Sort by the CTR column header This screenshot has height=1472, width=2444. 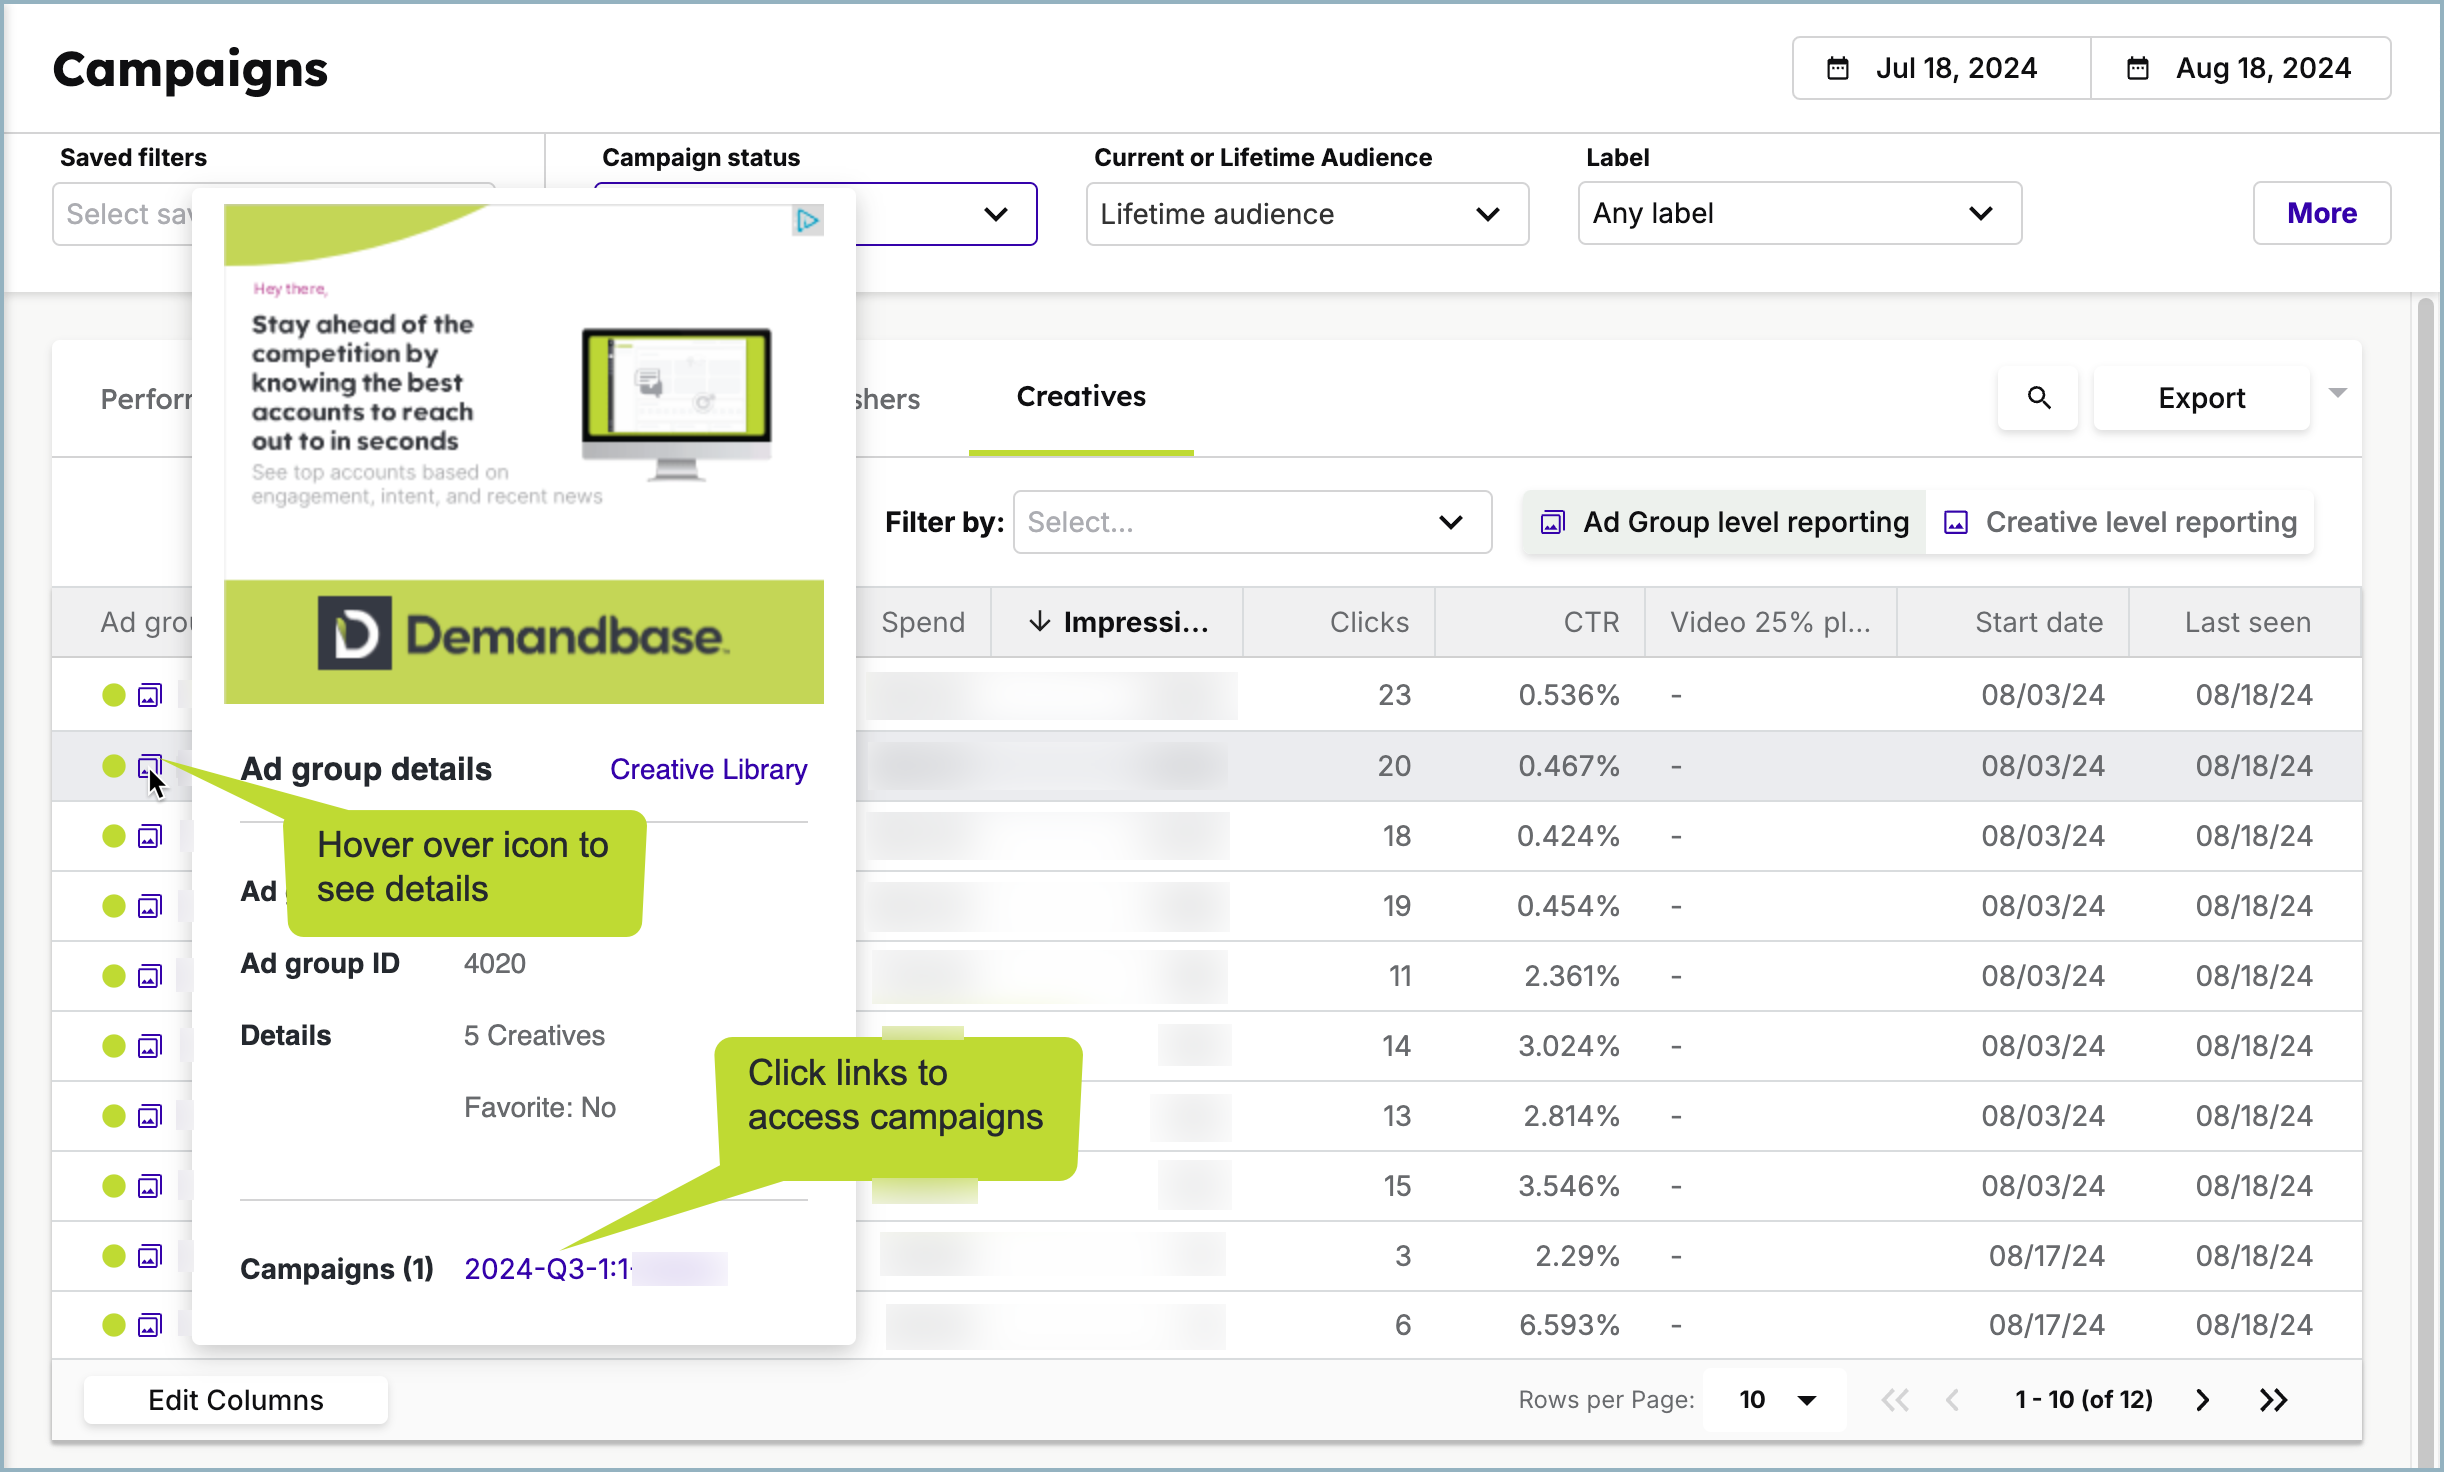[1540, 622]
